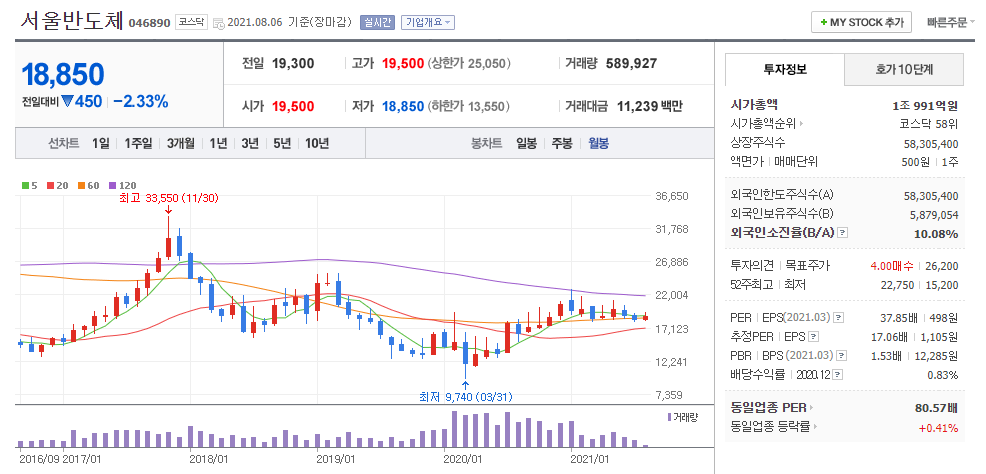Click the 상장주식수 value 58,305,400
The height and width of the screenshot is (474, 986).
click(931, 144)
